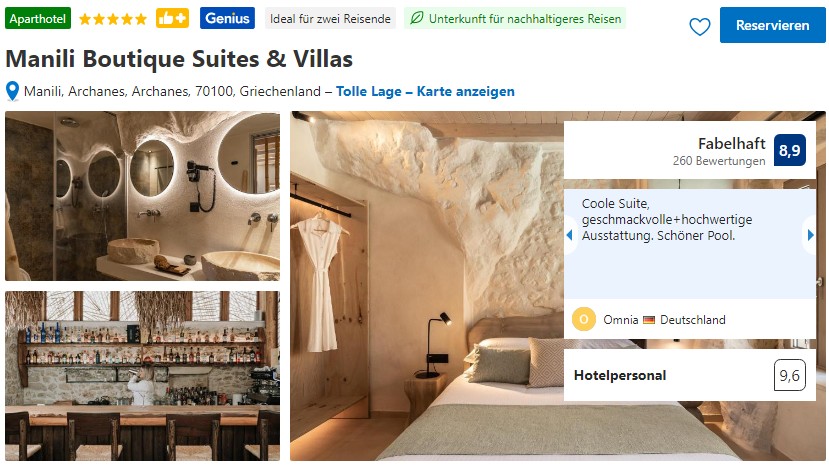This screenshot has height=465, width=829.
Task: Show the previous review with left arrow
Action: pos(569,235)
